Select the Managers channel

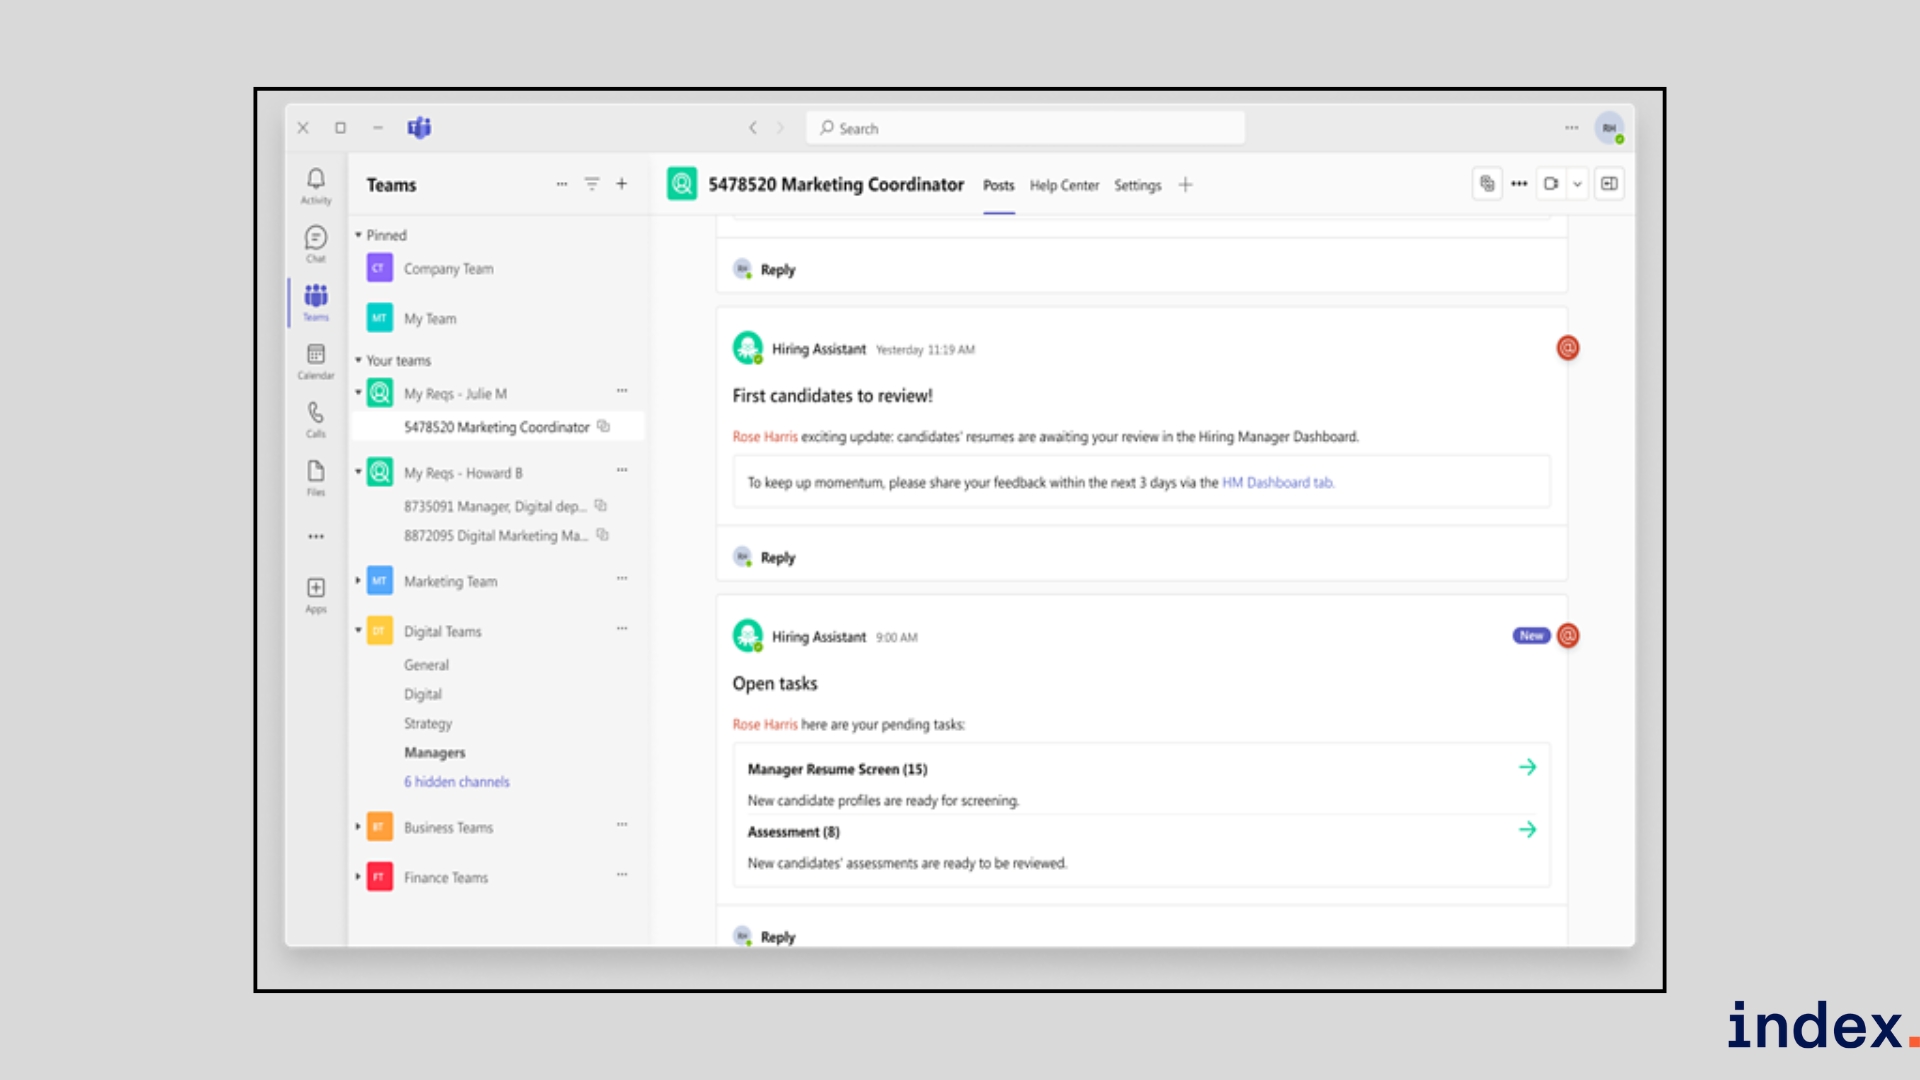(x=435, y=753)
